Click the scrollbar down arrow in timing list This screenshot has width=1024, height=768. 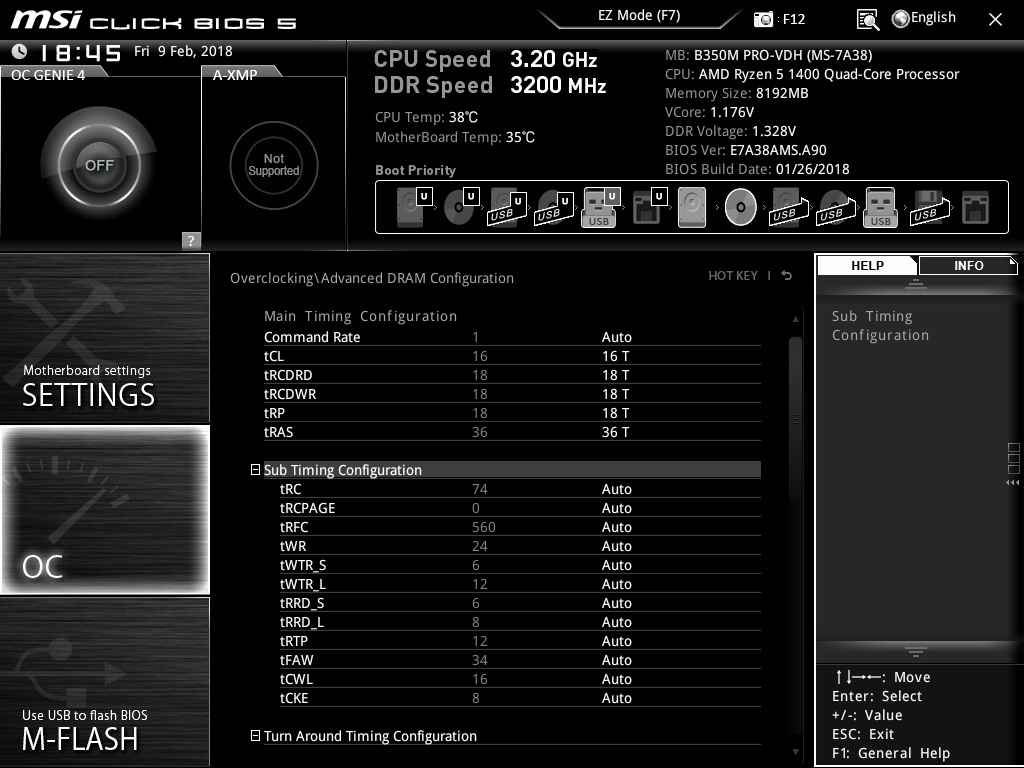tap(795, 752)
